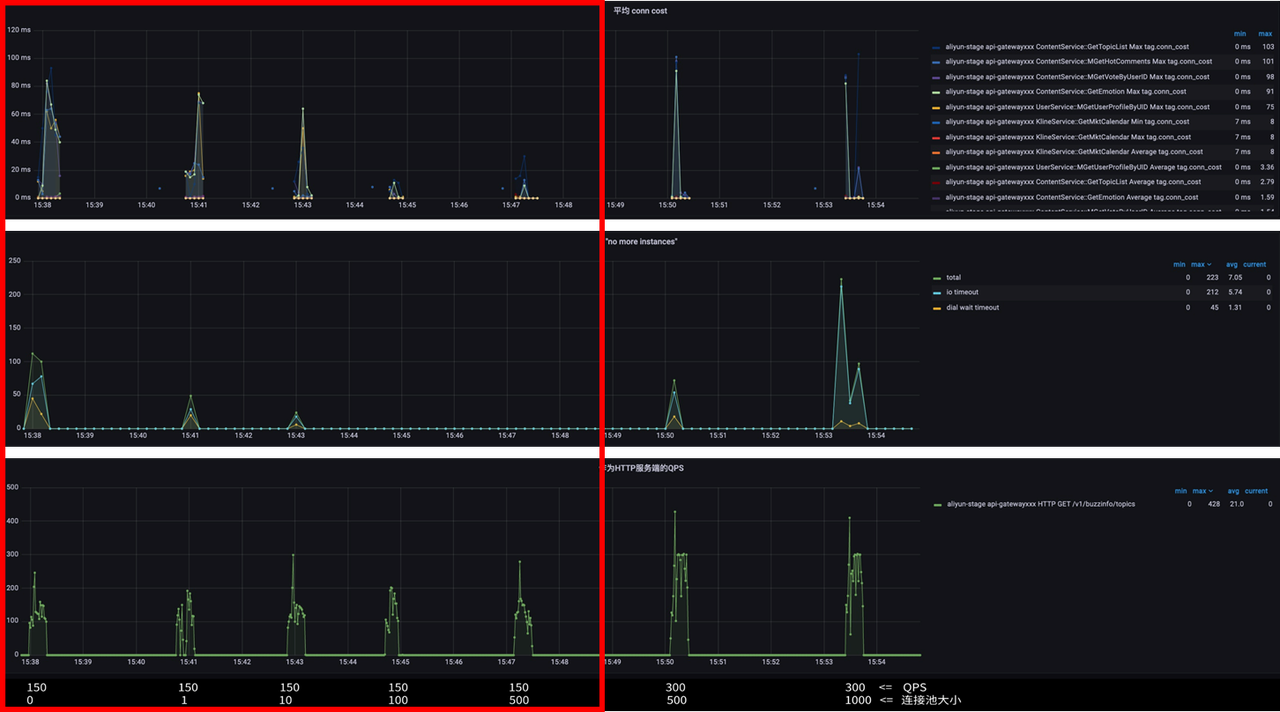Viewport: 1280px width, 712px height.
Task: Click the green color swatch beside "total"
Action: click(936, 278)
